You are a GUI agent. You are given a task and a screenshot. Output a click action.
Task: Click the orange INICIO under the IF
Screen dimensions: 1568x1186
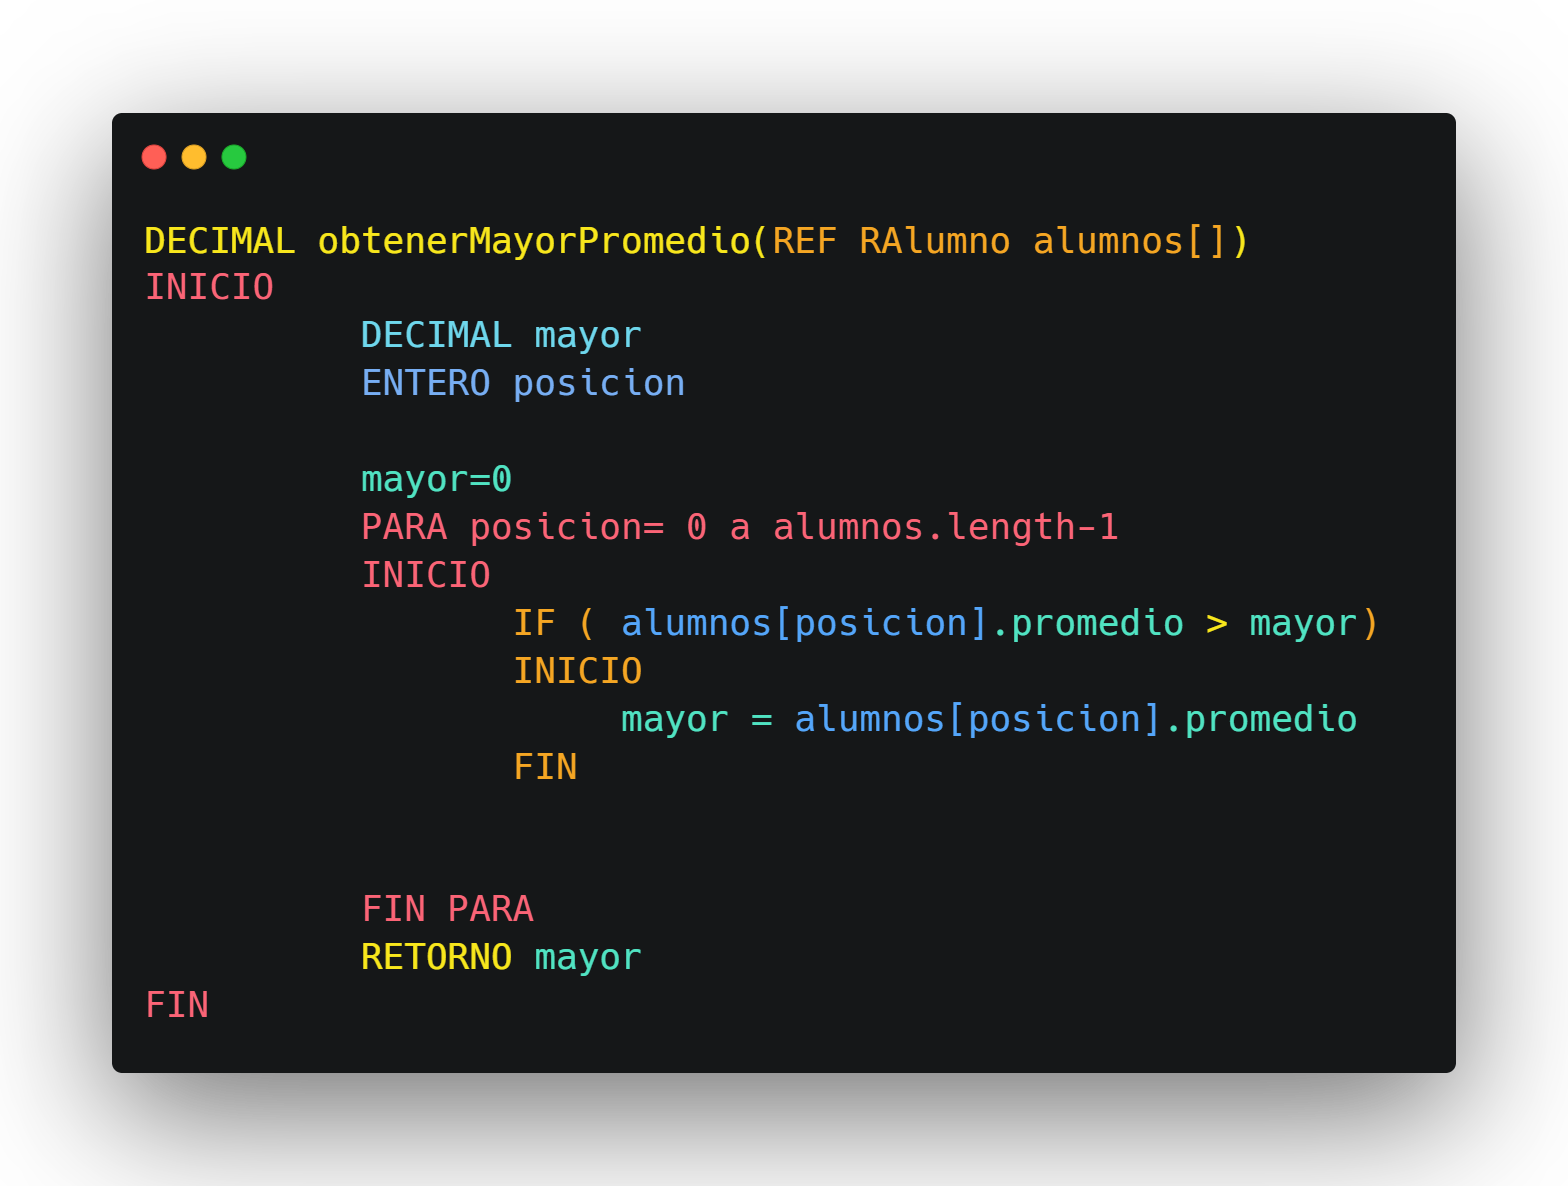(x=577, y=671)
